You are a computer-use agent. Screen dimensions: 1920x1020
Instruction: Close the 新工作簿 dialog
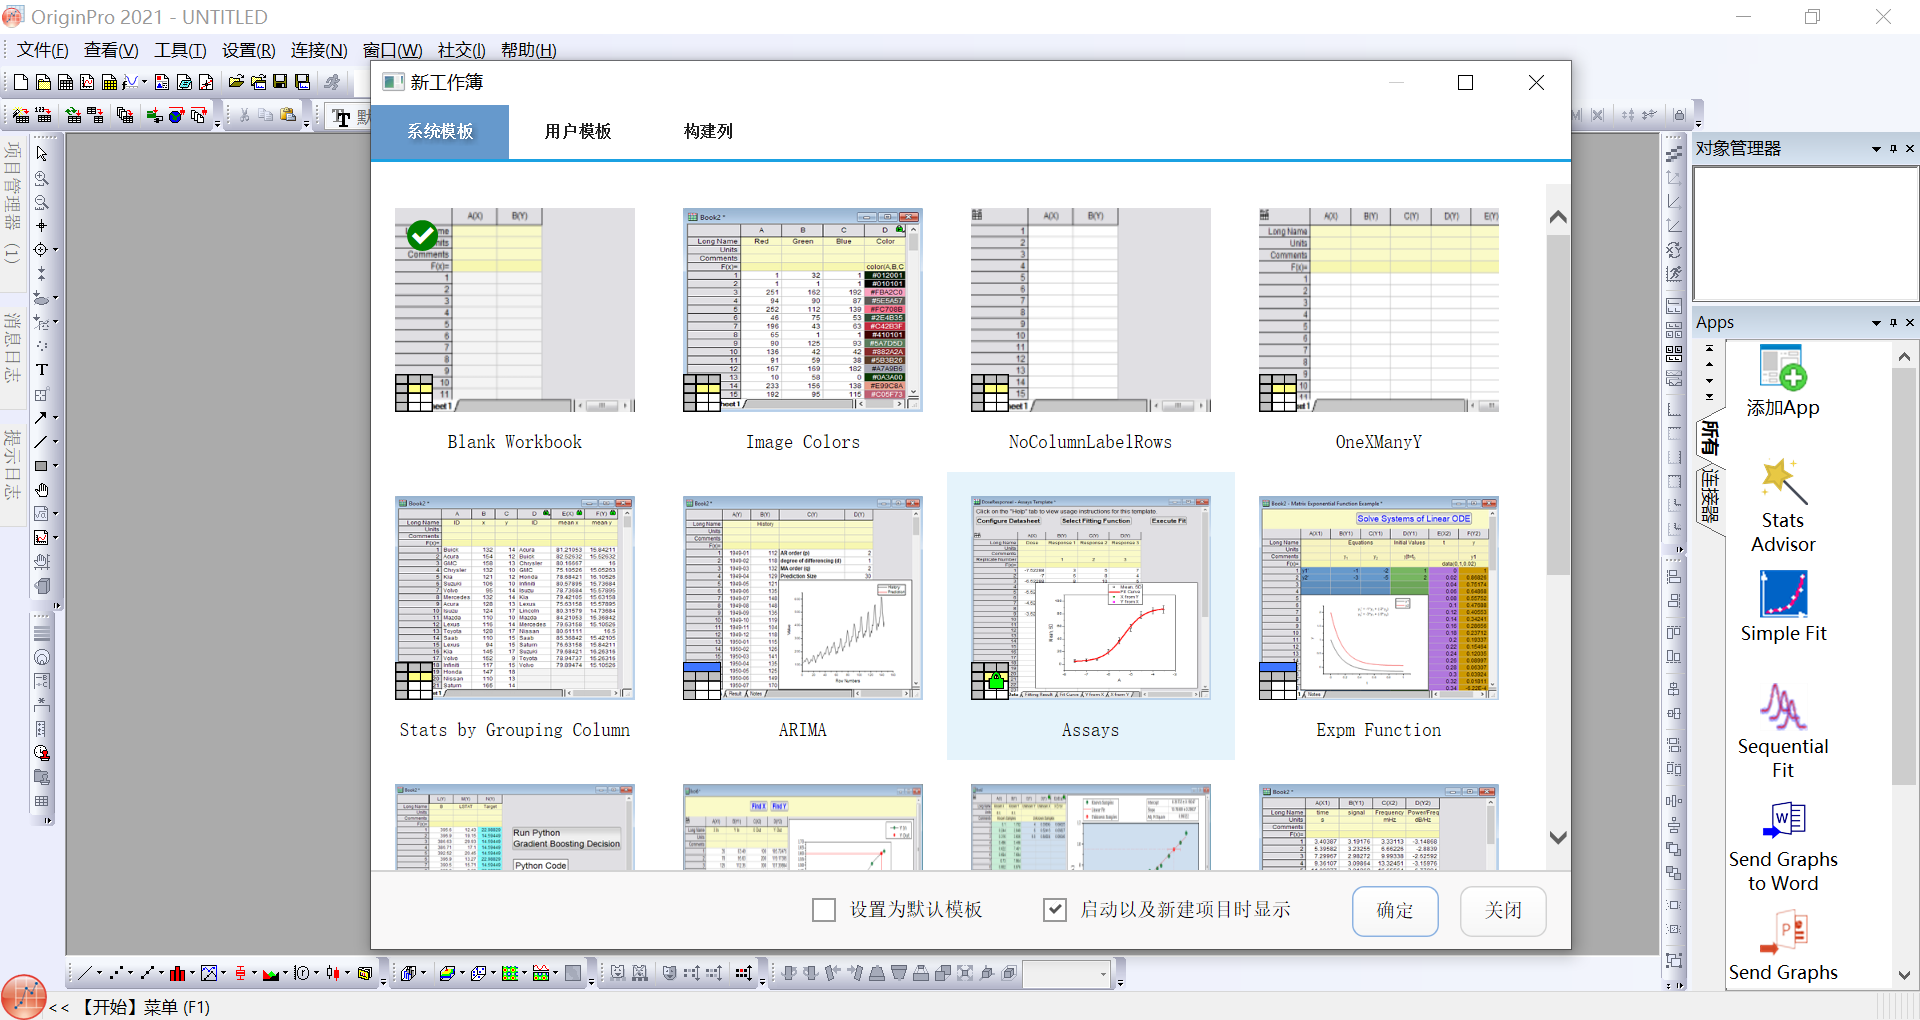pos(1536,83)
